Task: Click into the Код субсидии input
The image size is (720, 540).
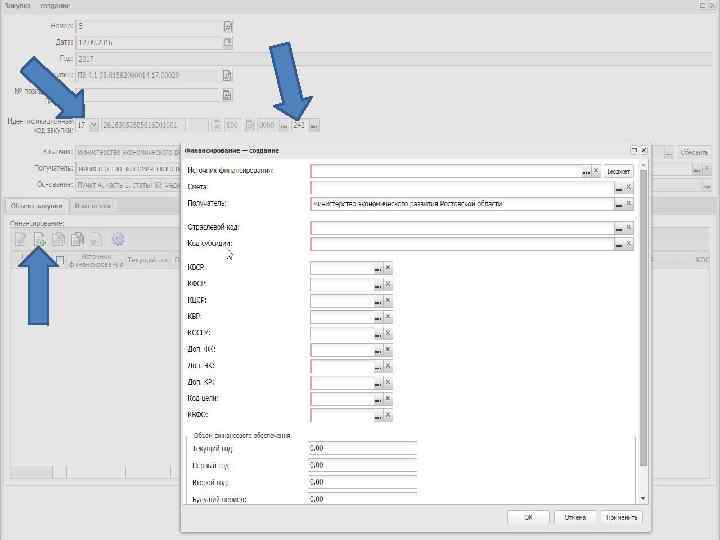Action: coord(462,244)
